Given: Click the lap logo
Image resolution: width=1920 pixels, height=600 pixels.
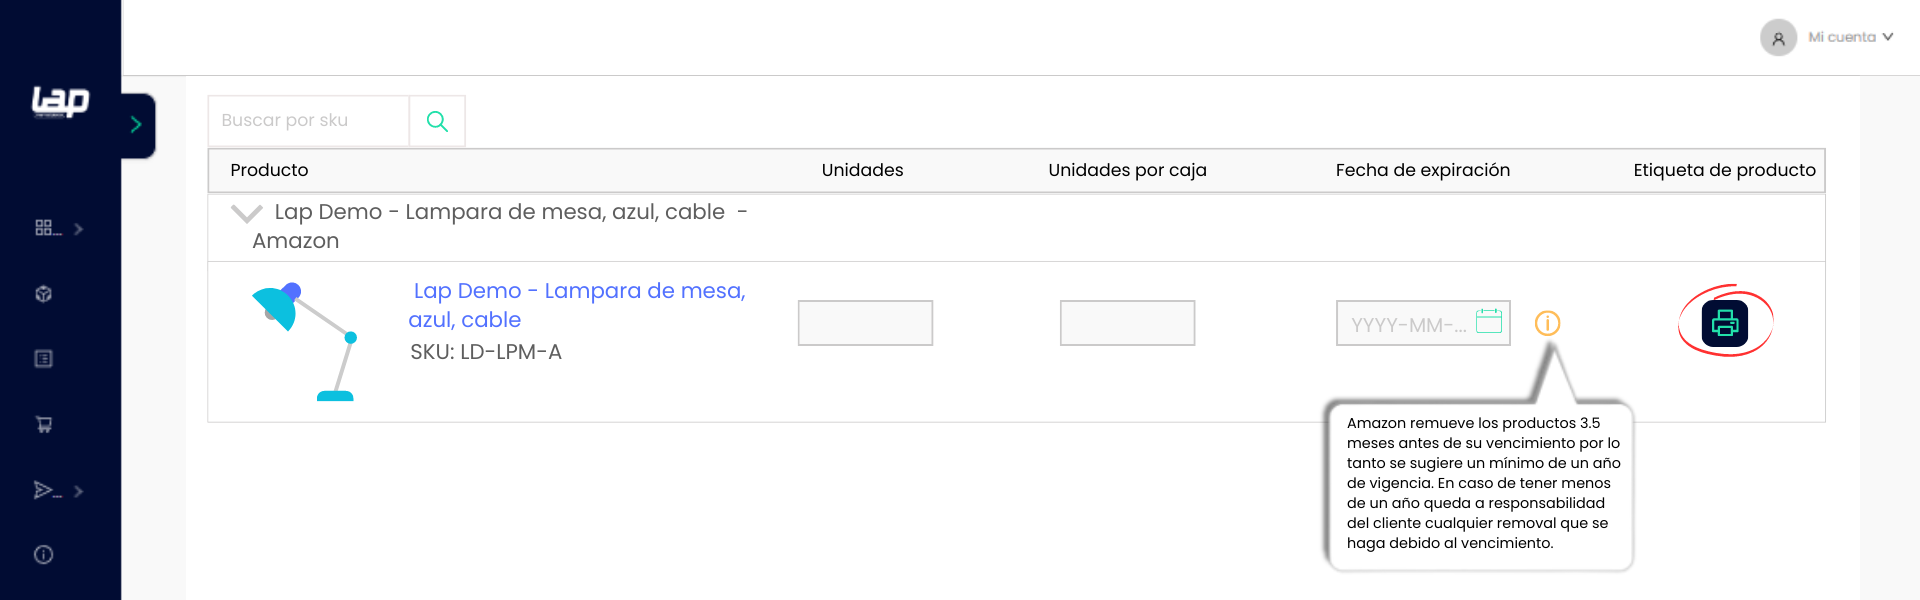Looking at the screenshot, I should 60,101.
